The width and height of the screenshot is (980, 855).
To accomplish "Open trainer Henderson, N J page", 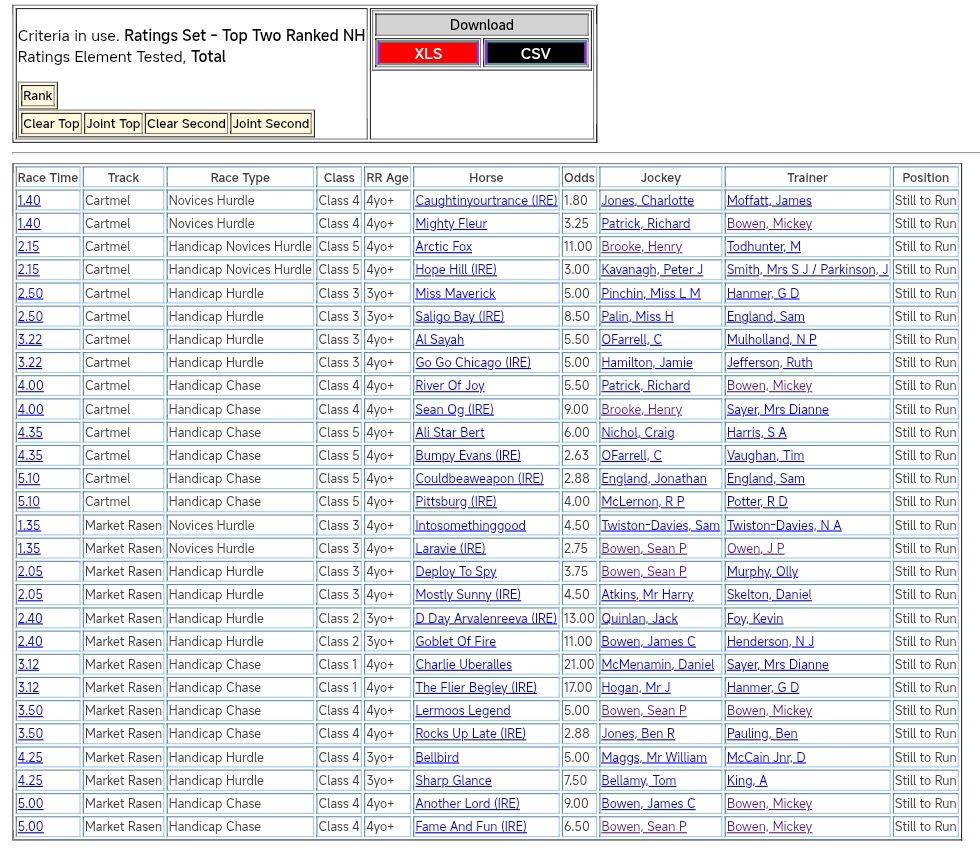I will tap(770, 642).
